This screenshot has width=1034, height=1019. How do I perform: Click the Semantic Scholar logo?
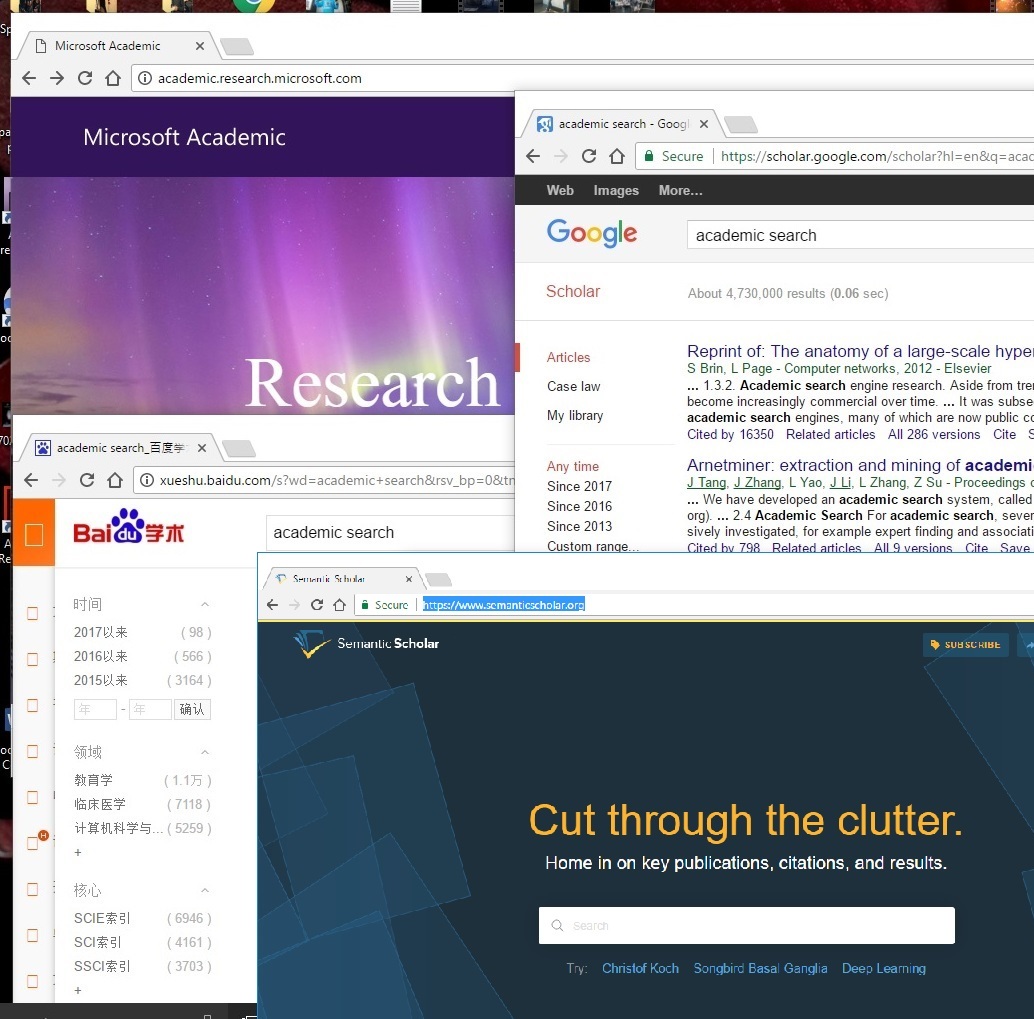(x=367, y=644)
